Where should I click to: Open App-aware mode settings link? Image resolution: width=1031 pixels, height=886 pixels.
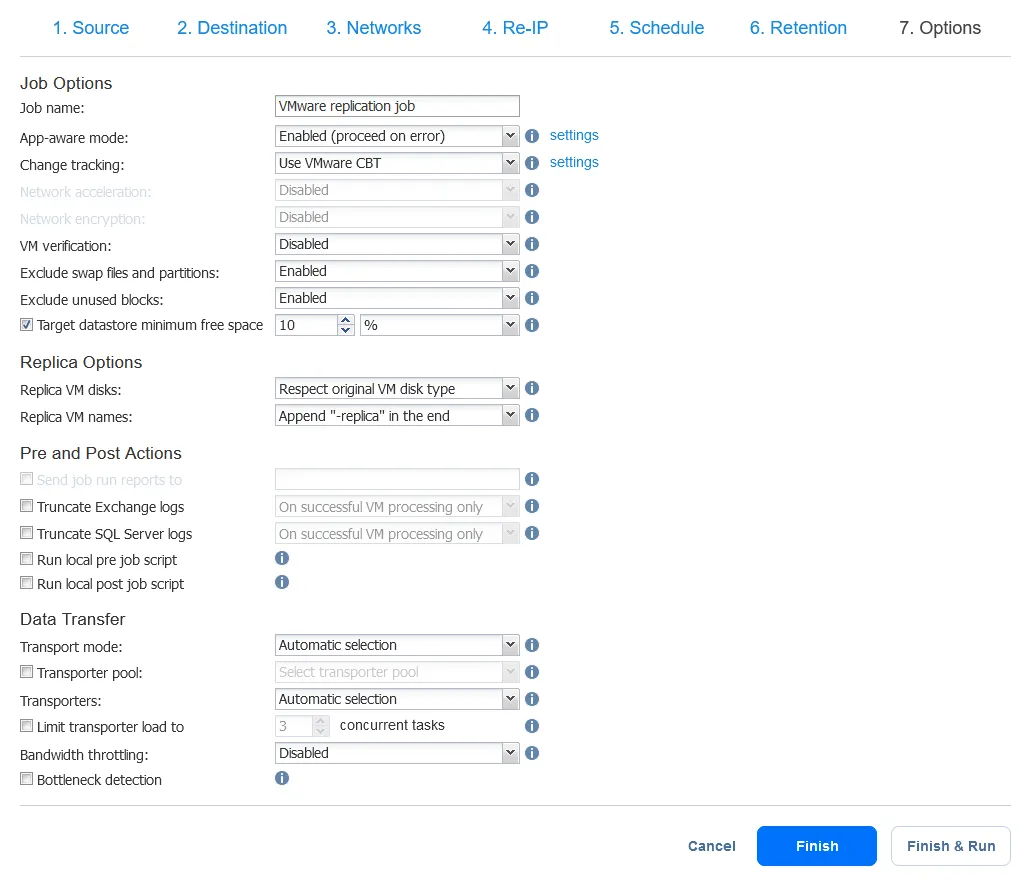574,135
